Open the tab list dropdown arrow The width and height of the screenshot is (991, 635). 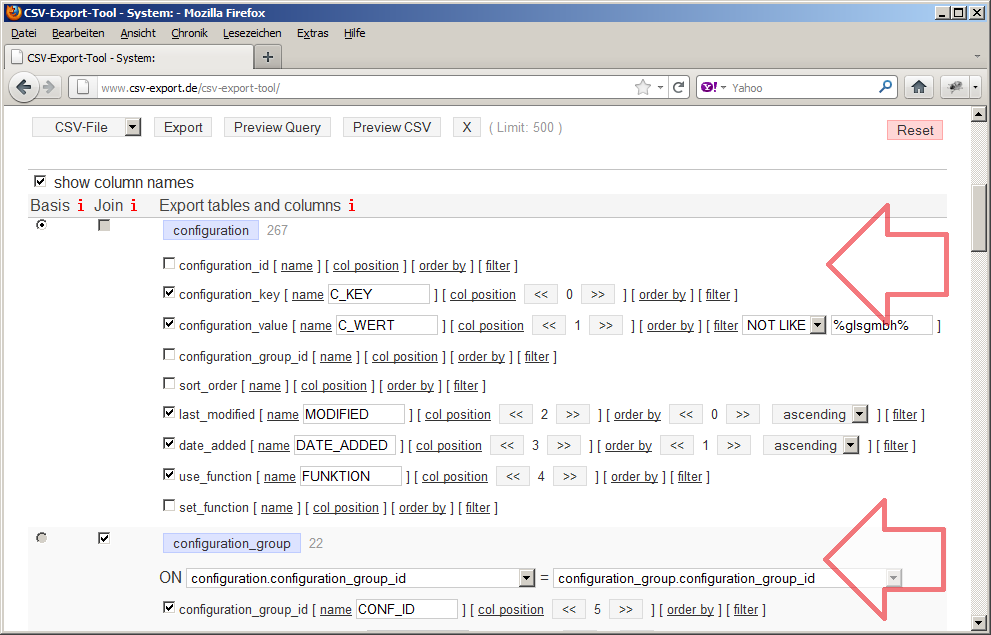(x=978, y=56)
